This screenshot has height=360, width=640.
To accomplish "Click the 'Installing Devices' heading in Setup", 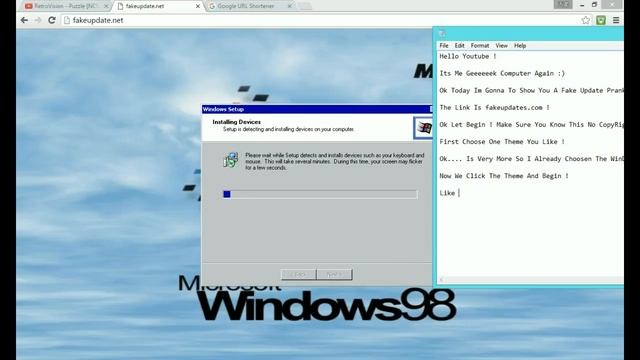I will (236, 122).
